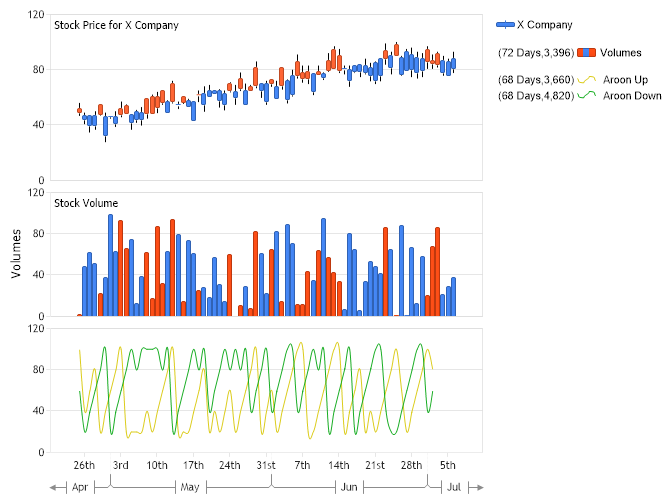The height and width of the screenshot is (503, 671).
Task: Click the yellow Aroon Up legend line
Action: click(587, 79)
